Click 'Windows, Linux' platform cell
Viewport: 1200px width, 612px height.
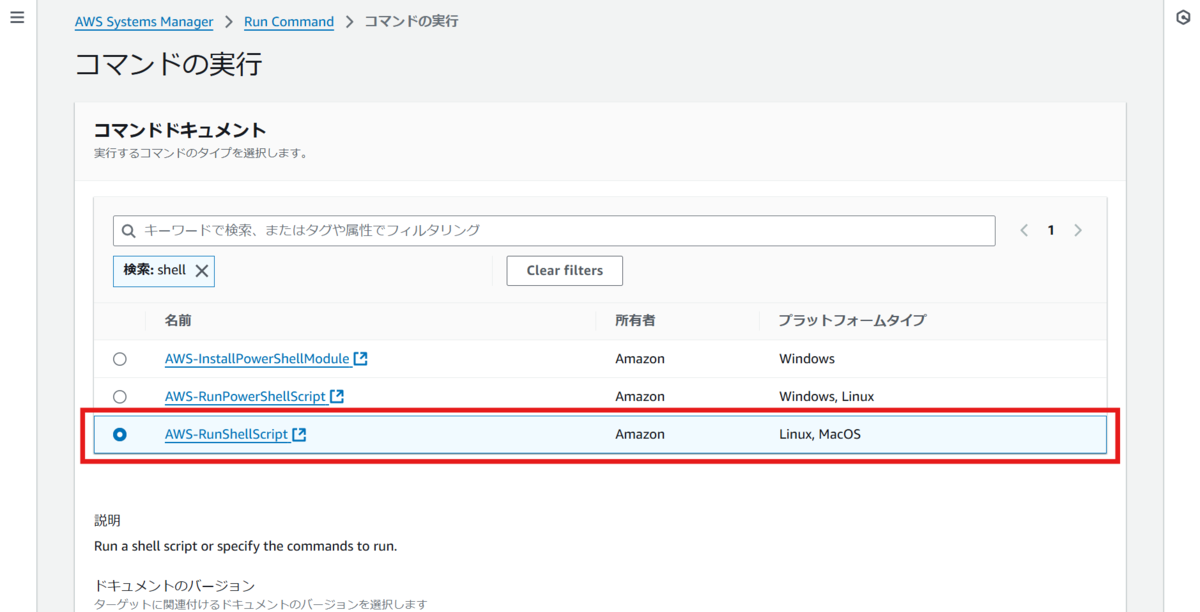tap(827, 396)
